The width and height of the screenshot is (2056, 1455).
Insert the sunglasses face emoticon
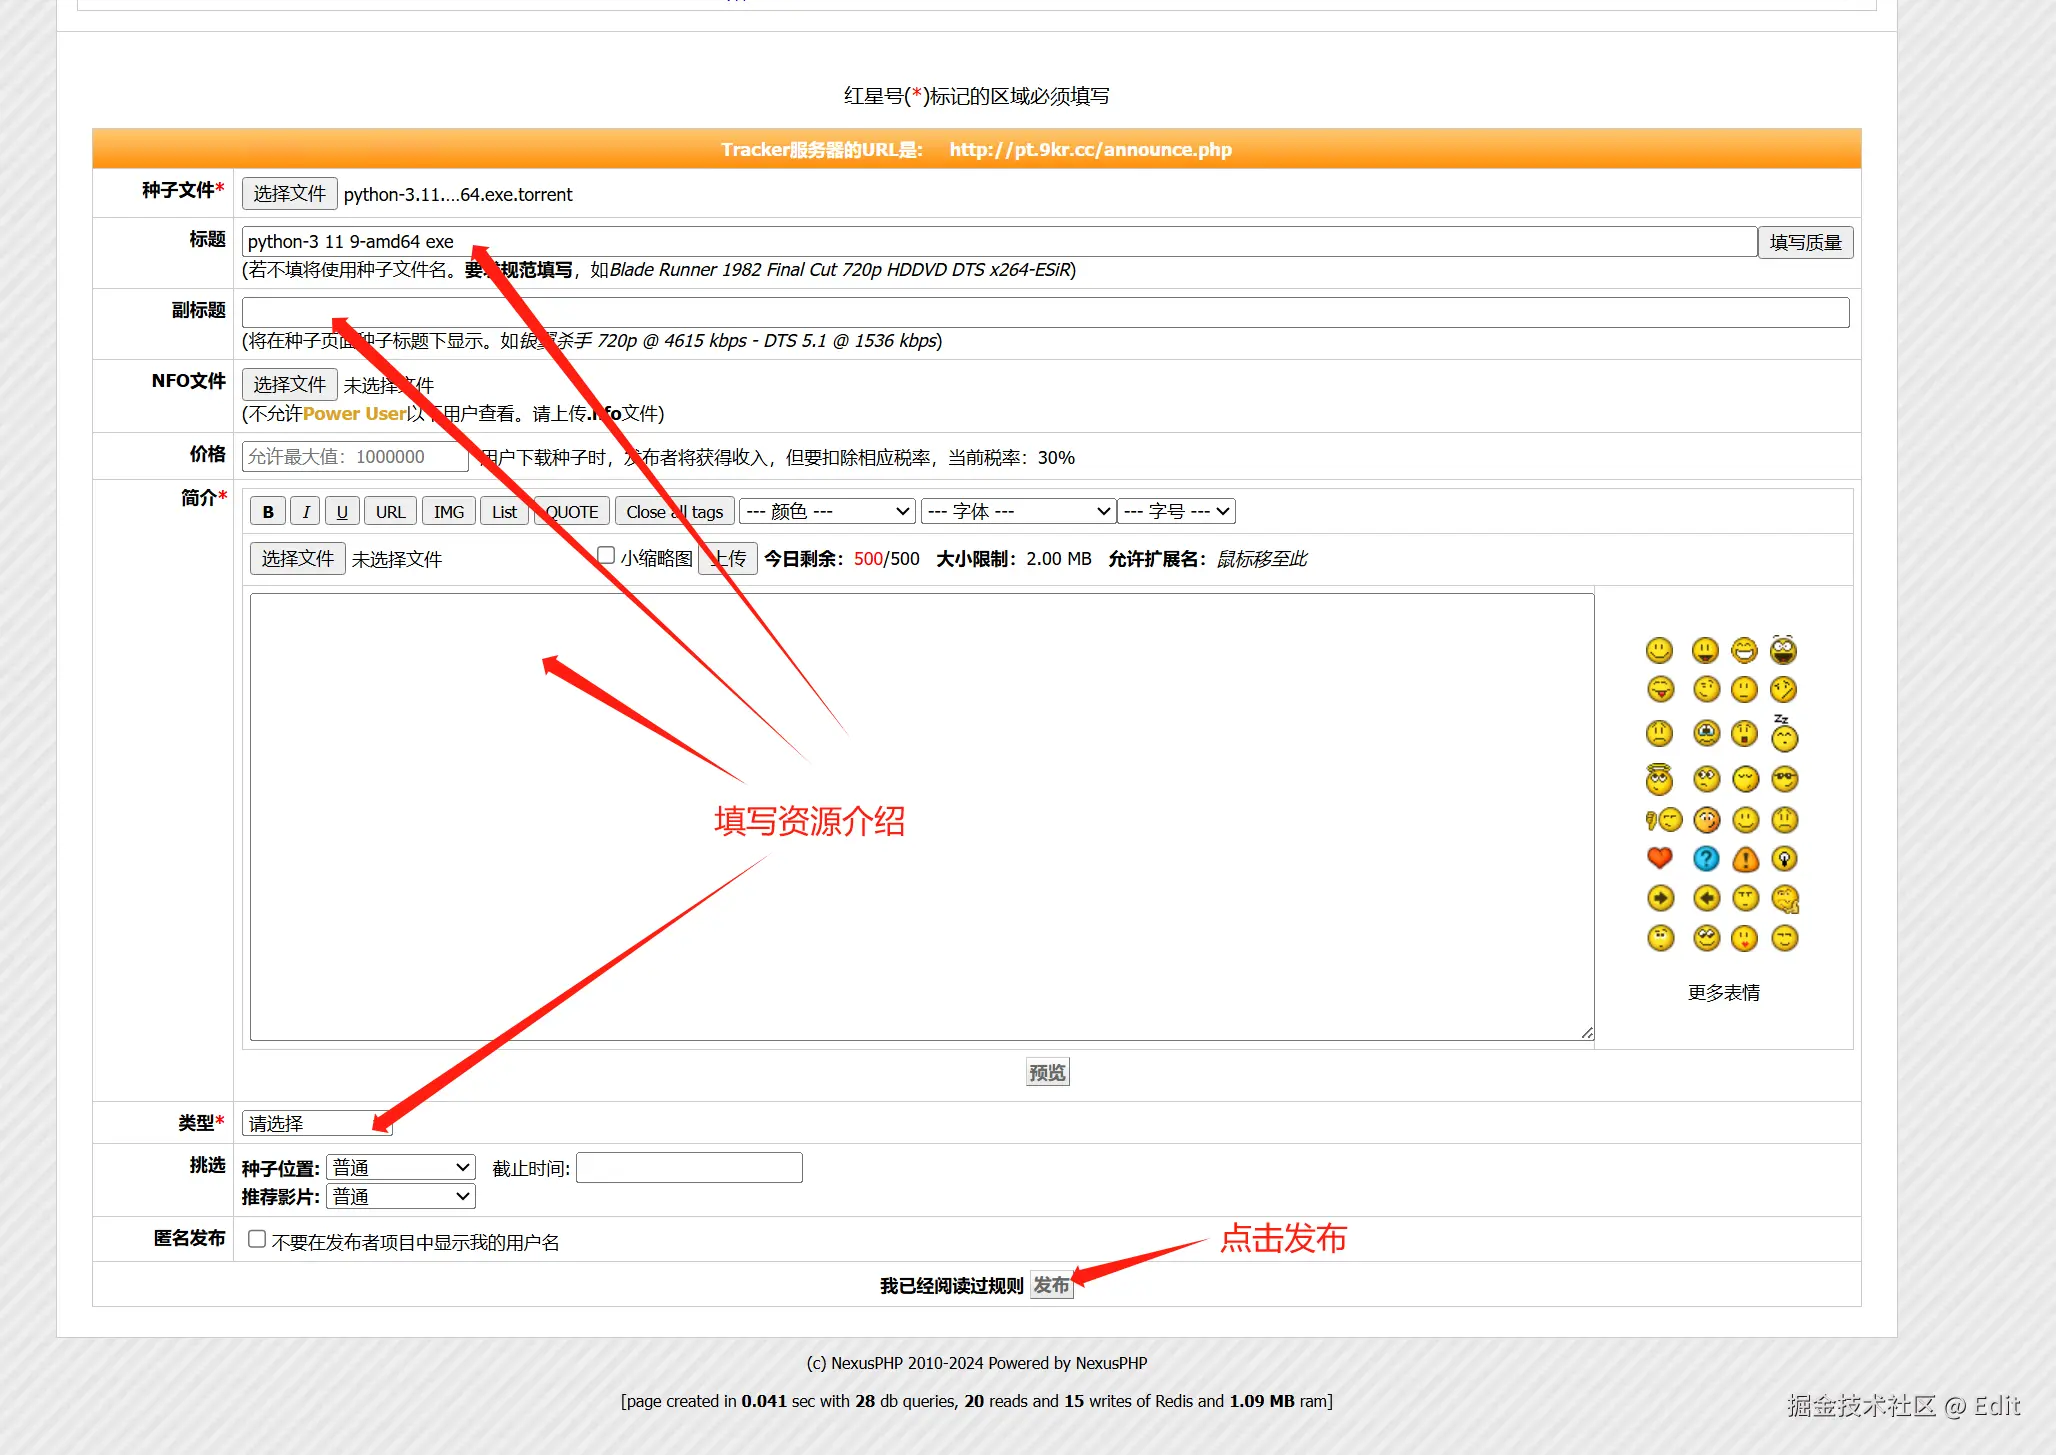click(x=1784, y=778)
